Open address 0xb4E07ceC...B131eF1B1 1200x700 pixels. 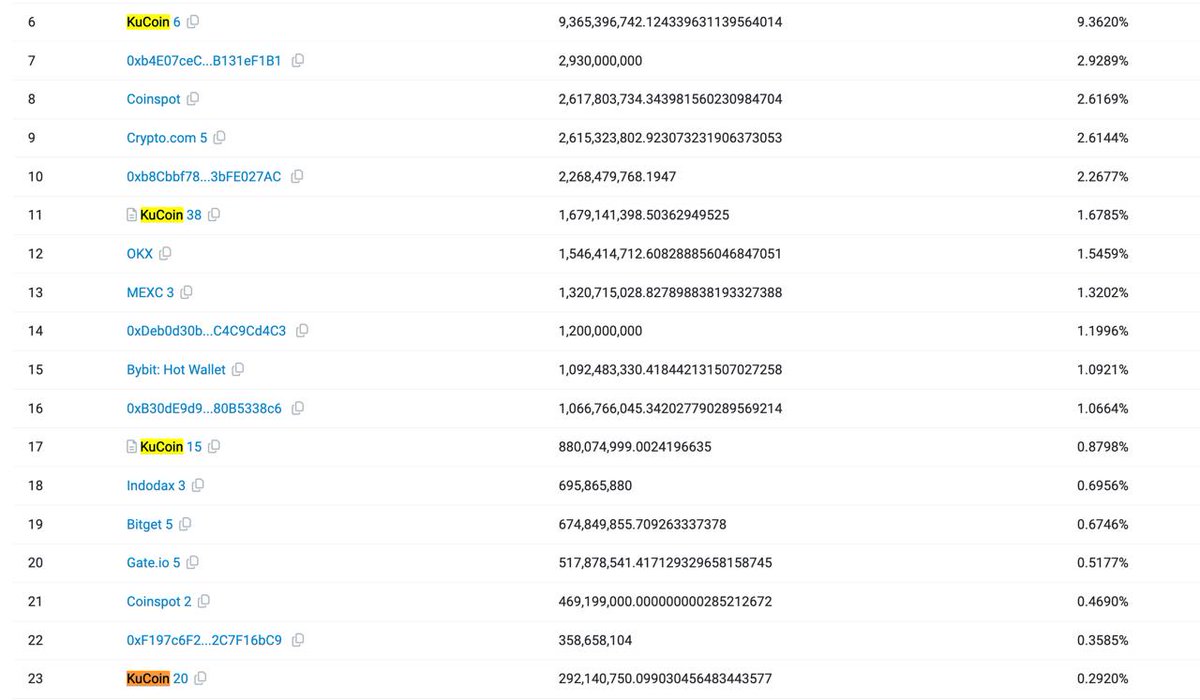pos(204,61)
